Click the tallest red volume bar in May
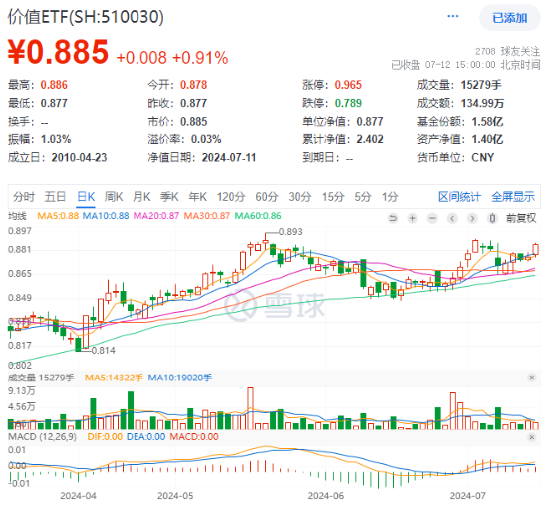 tap(250, 408)
